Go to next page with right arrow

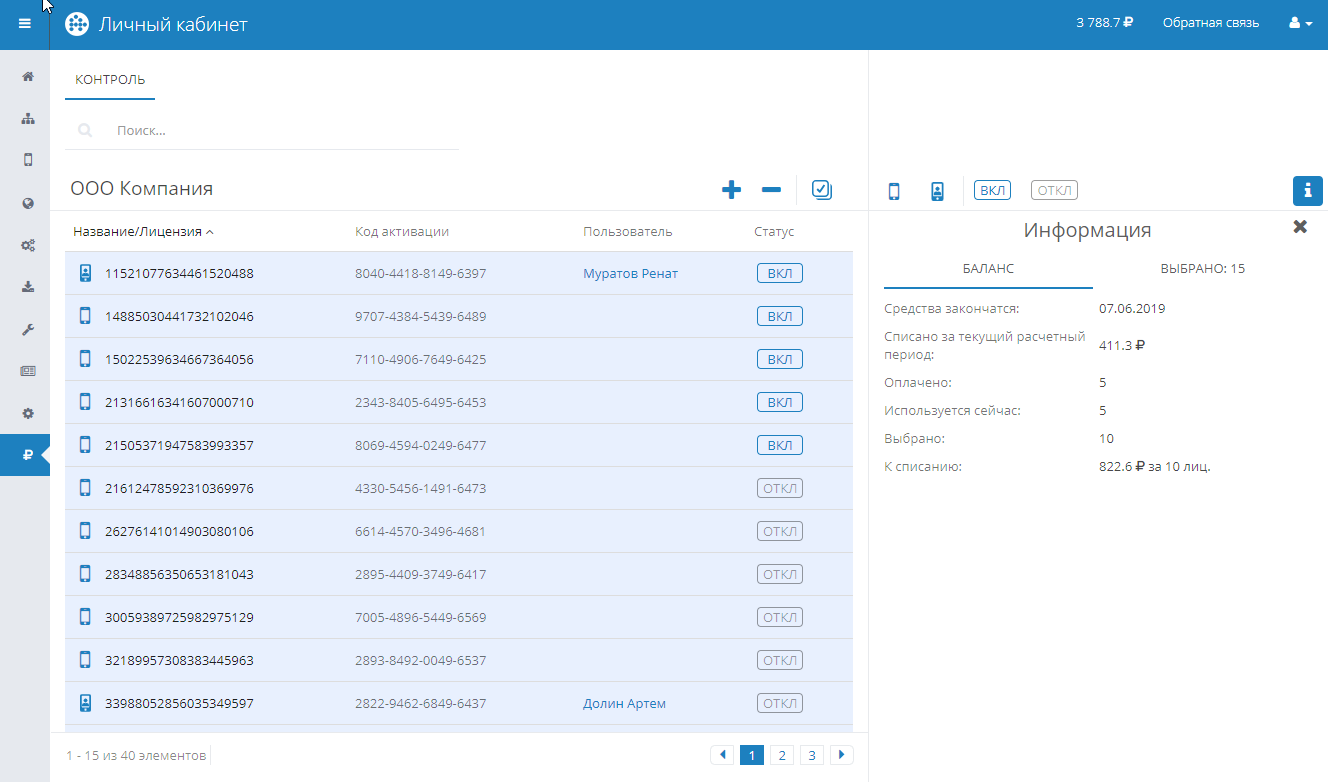click(842, 755)
